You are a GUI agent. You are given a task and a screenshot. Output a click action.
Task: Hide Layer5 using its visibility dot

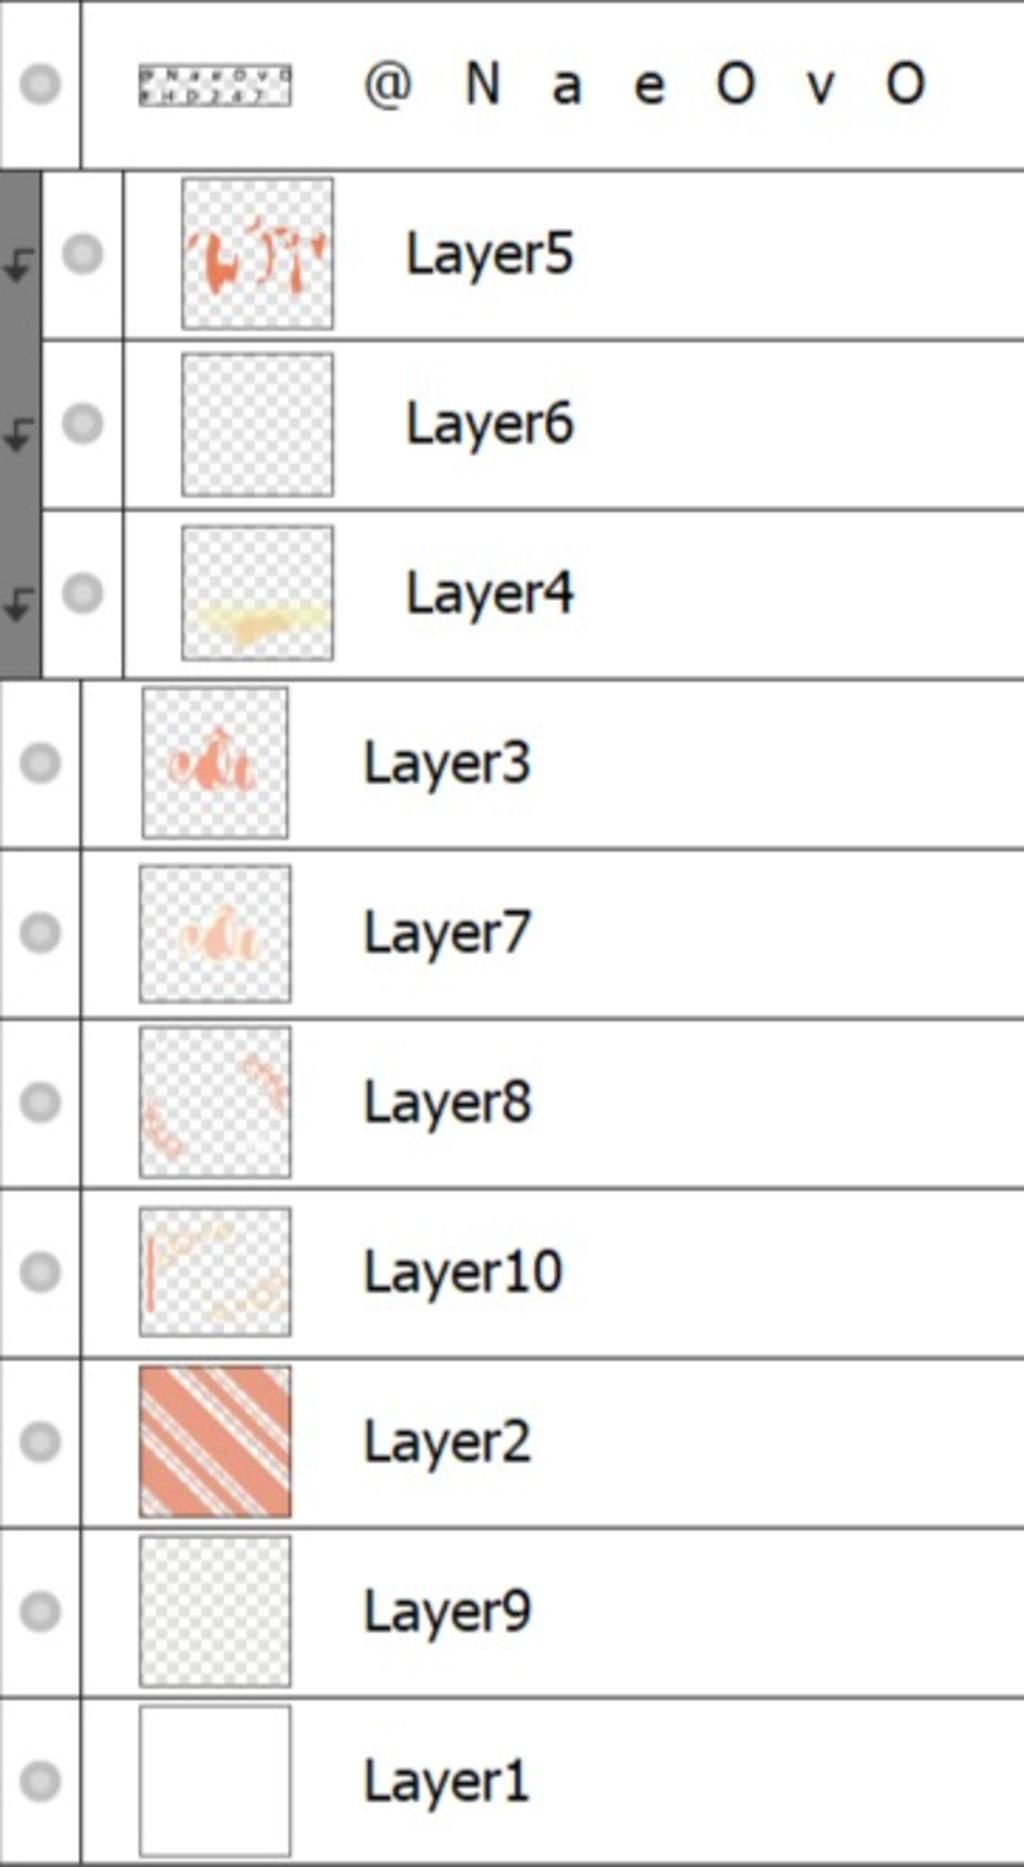click(x=83, y=253)
